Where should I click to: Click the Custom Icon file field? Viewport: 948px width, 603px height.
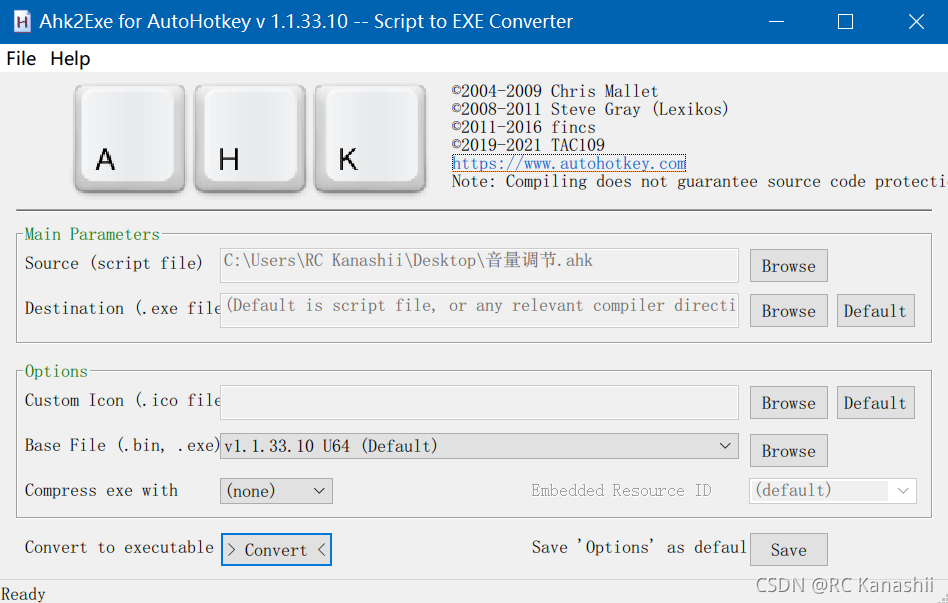click(x=479, y=402)
